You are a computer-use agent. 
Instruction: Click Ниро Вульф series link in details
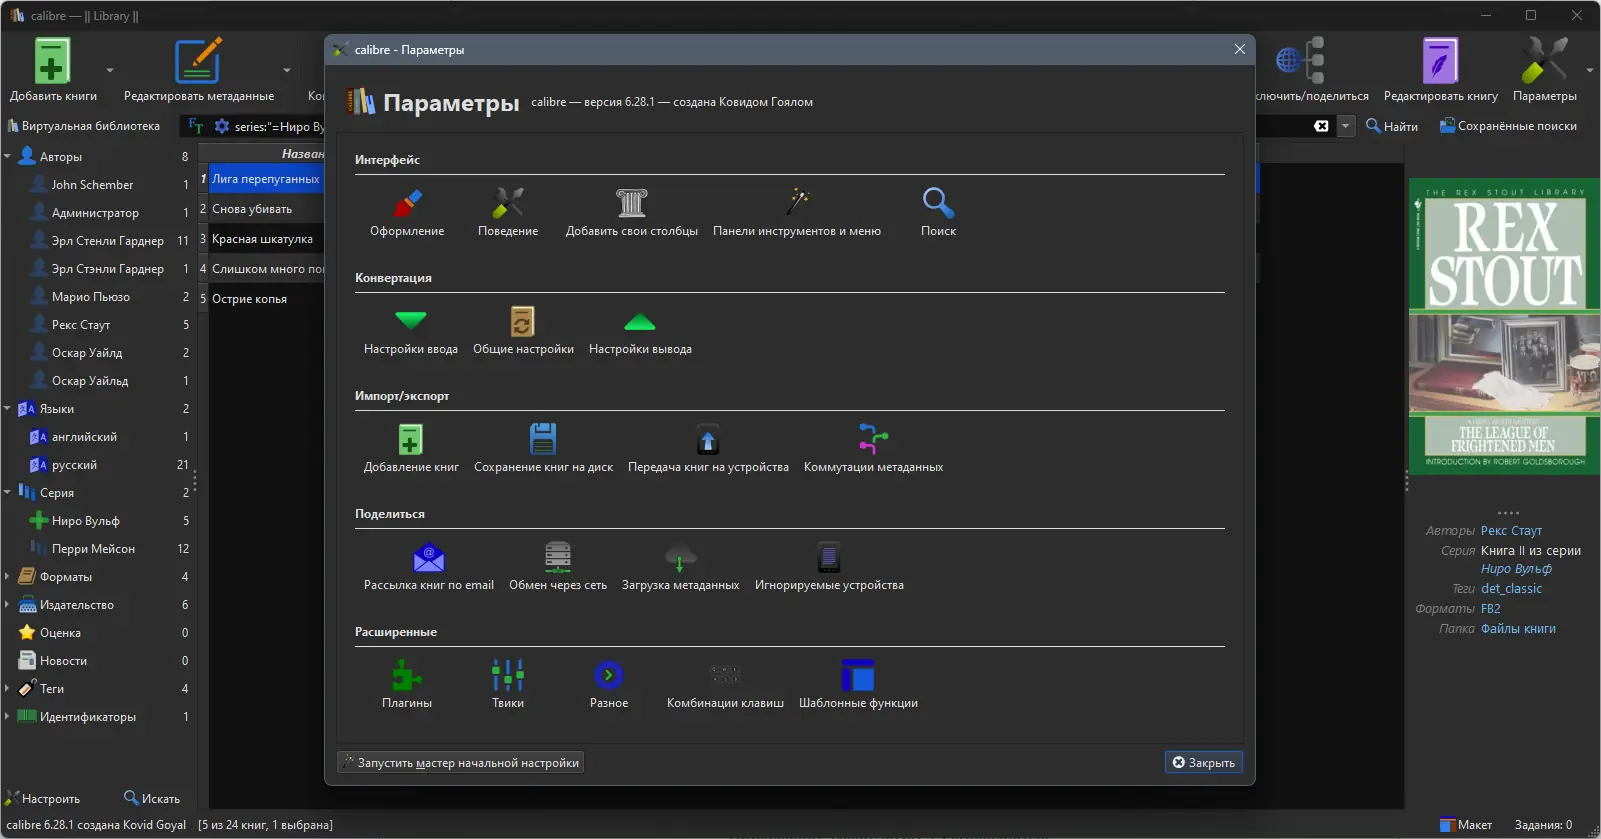click(1516, 569)
